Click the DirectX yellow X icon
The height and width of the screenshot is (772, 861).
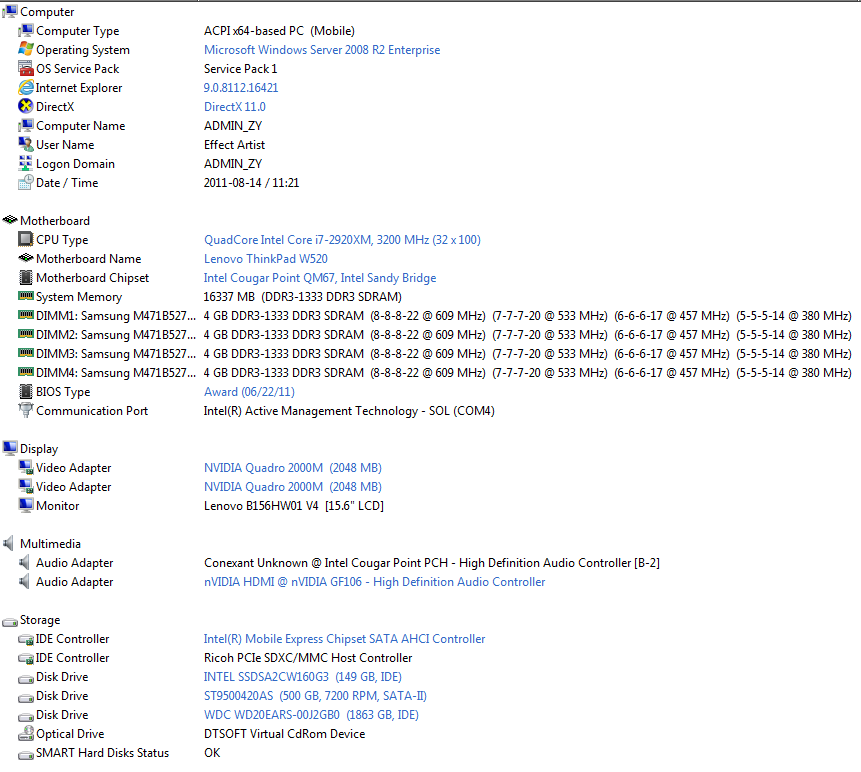26,106
